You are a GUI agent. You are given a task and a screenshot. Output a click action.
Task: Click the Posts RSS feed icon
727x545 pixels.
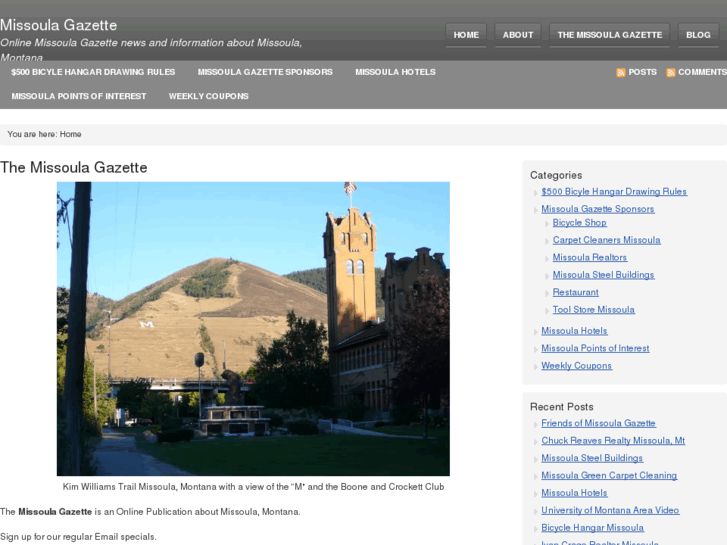click(620, 73)
